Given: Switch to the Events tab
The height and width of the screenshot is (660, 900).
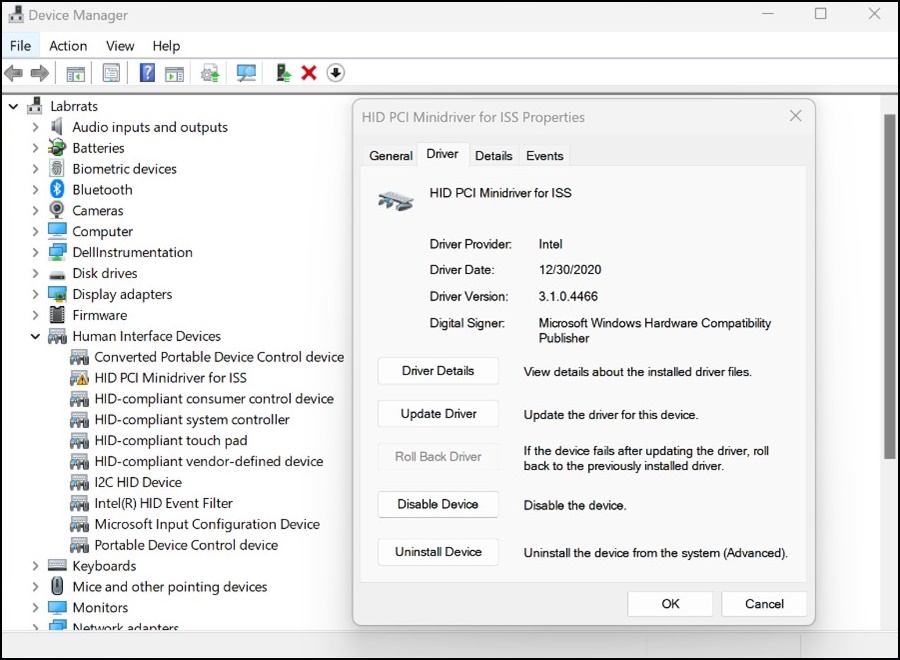Looking at the screenshot, I should (545, 156).
